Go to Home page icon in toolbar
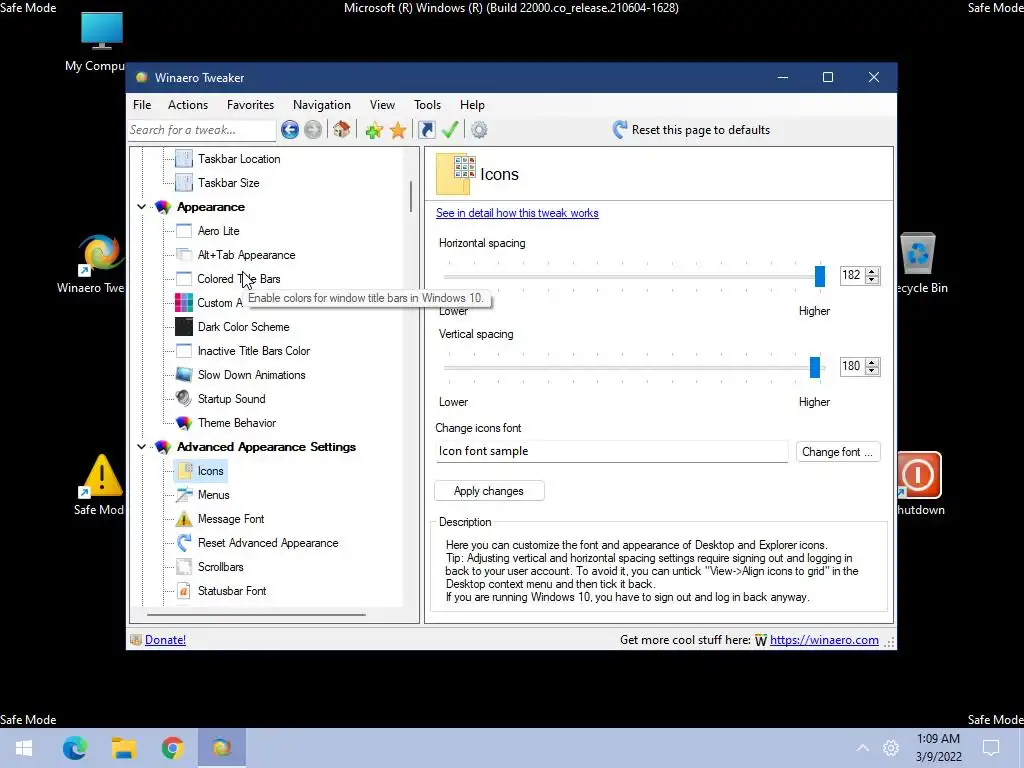Screen dimensions: 1024x768 pyautogui.click(x=342, y=129)
